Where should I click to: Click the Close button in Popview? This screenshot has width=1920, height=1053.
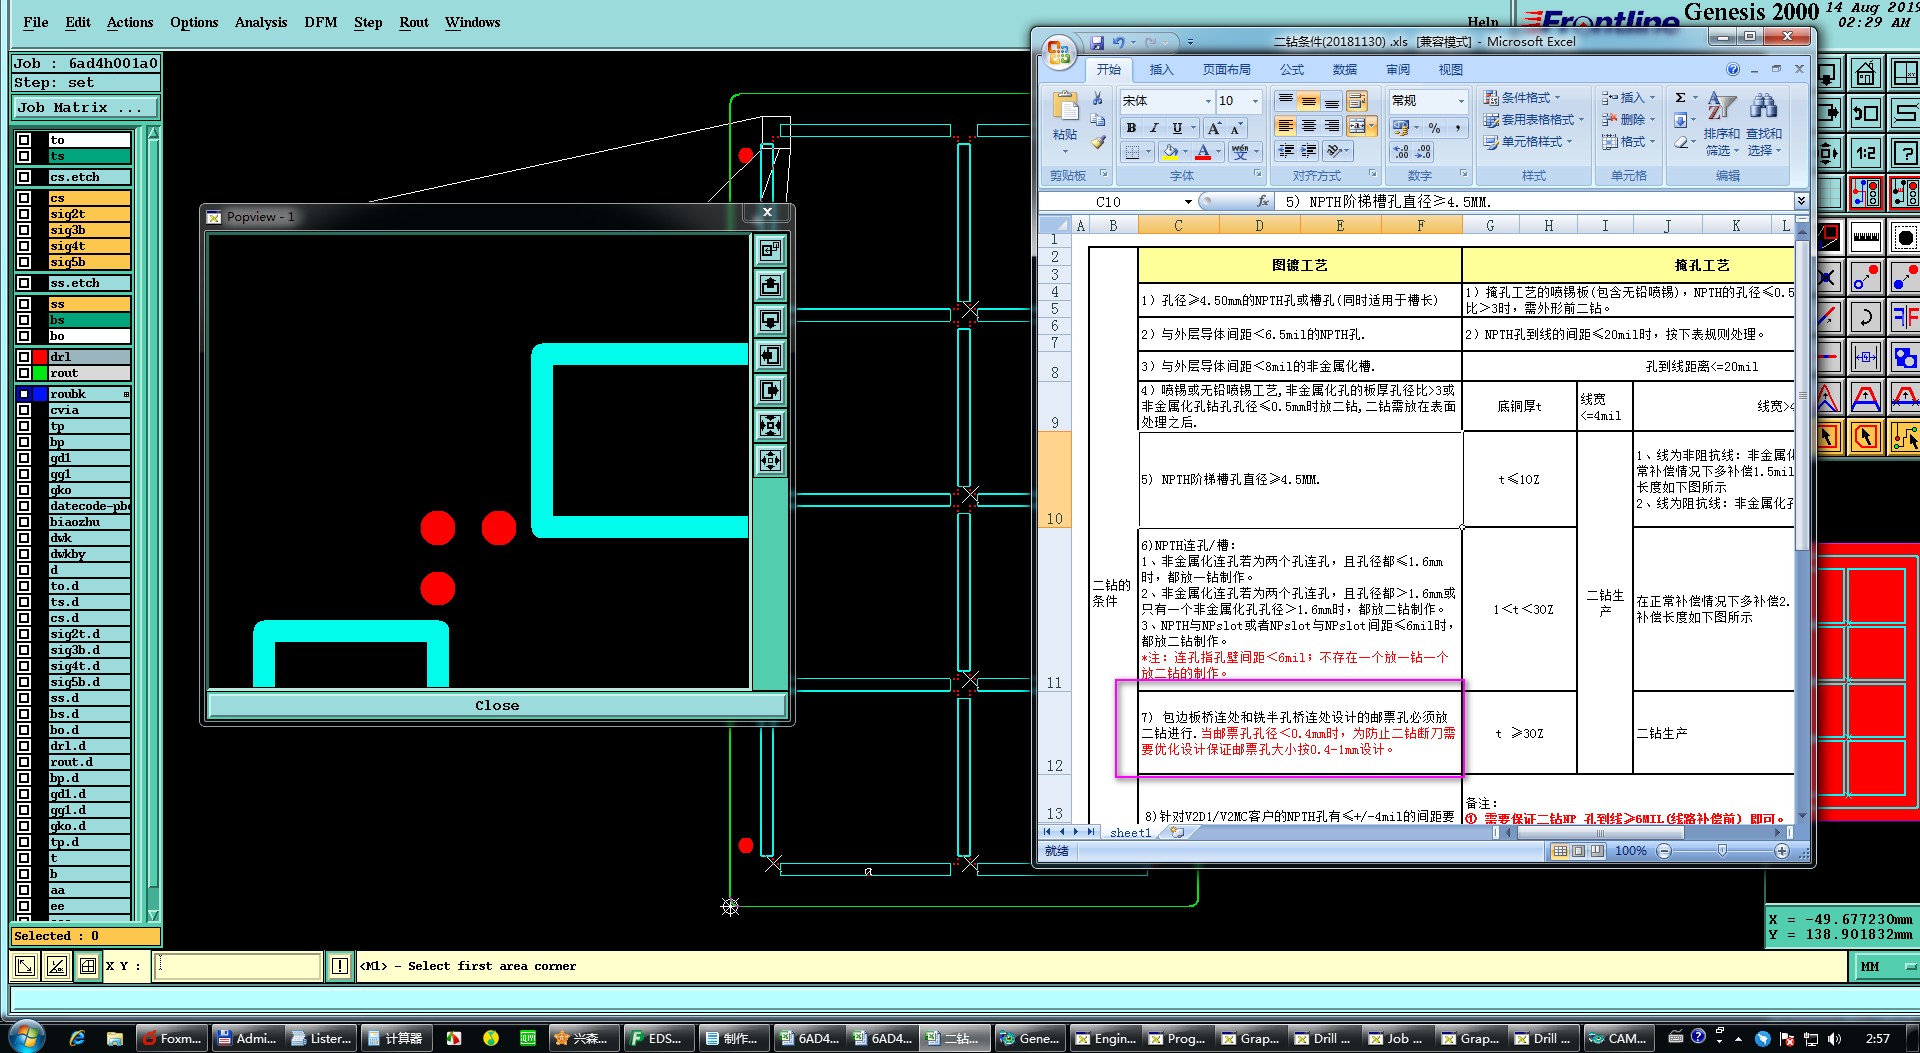point(497,706)
